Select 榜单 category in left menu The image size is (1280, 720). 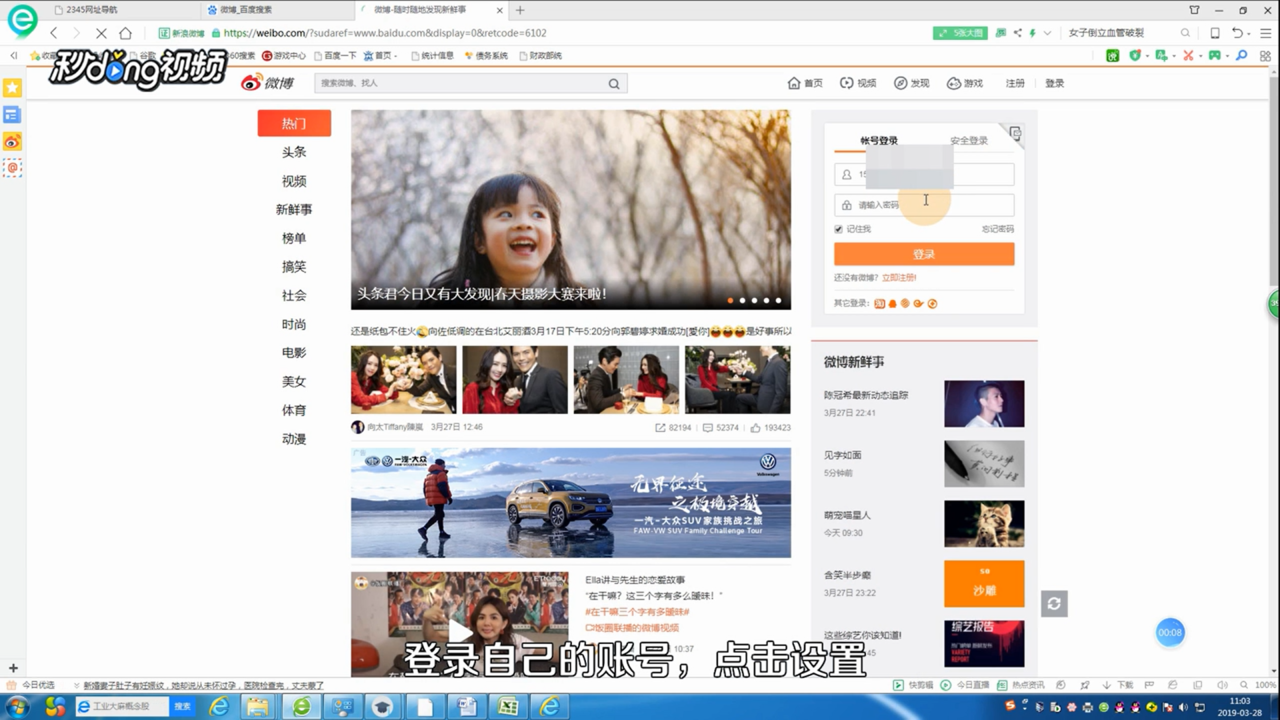coord(294,238)
